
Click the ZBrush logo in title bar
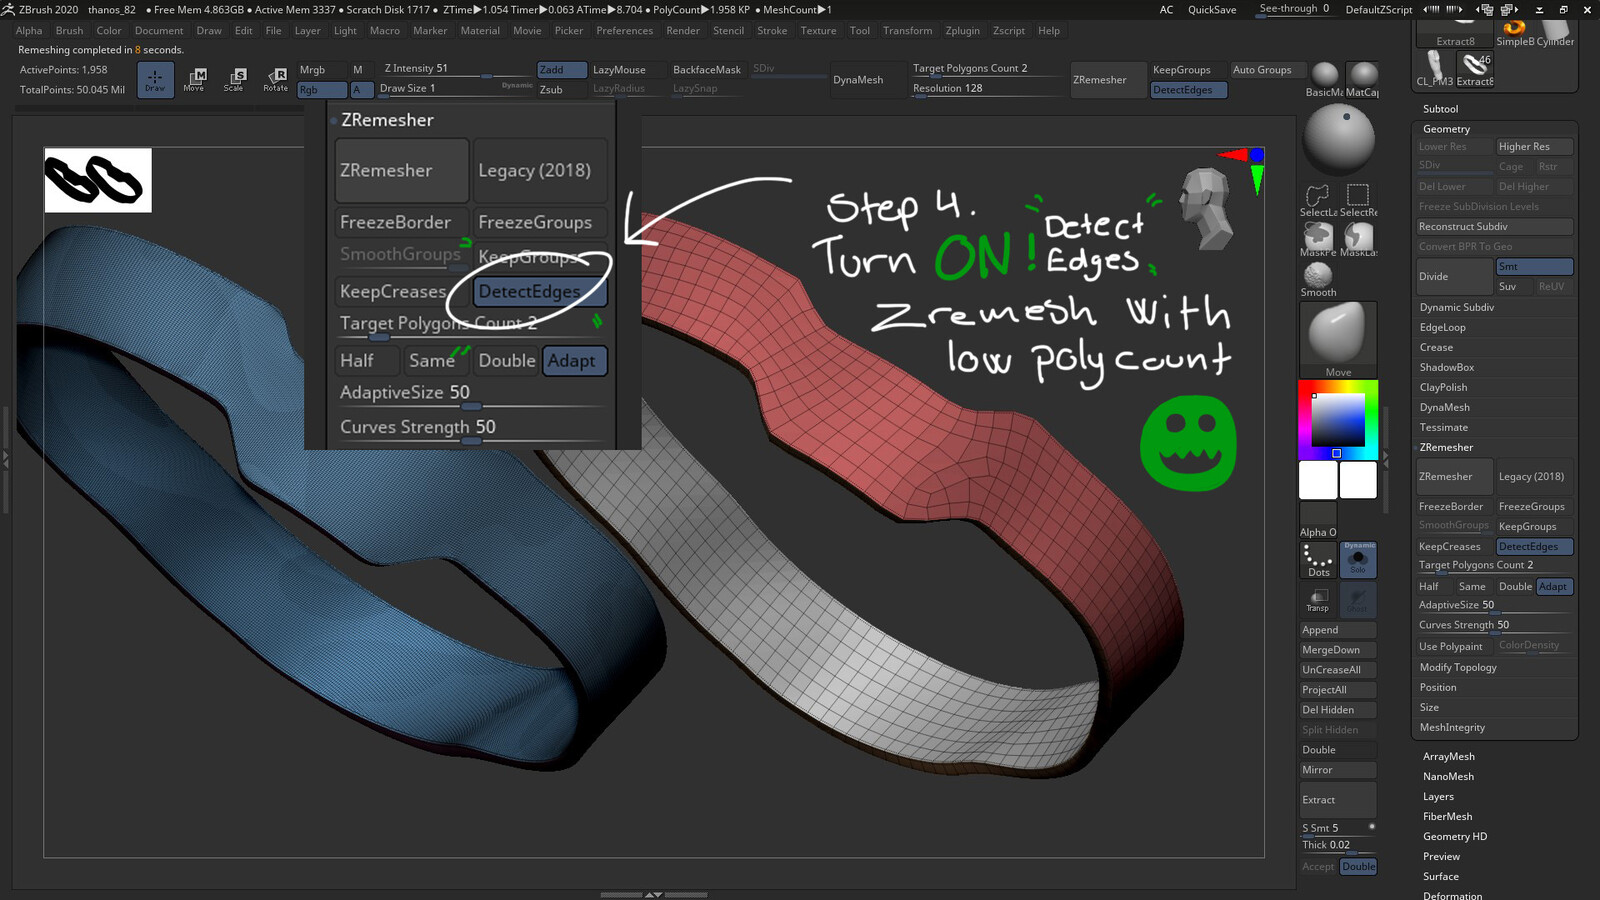8,9
